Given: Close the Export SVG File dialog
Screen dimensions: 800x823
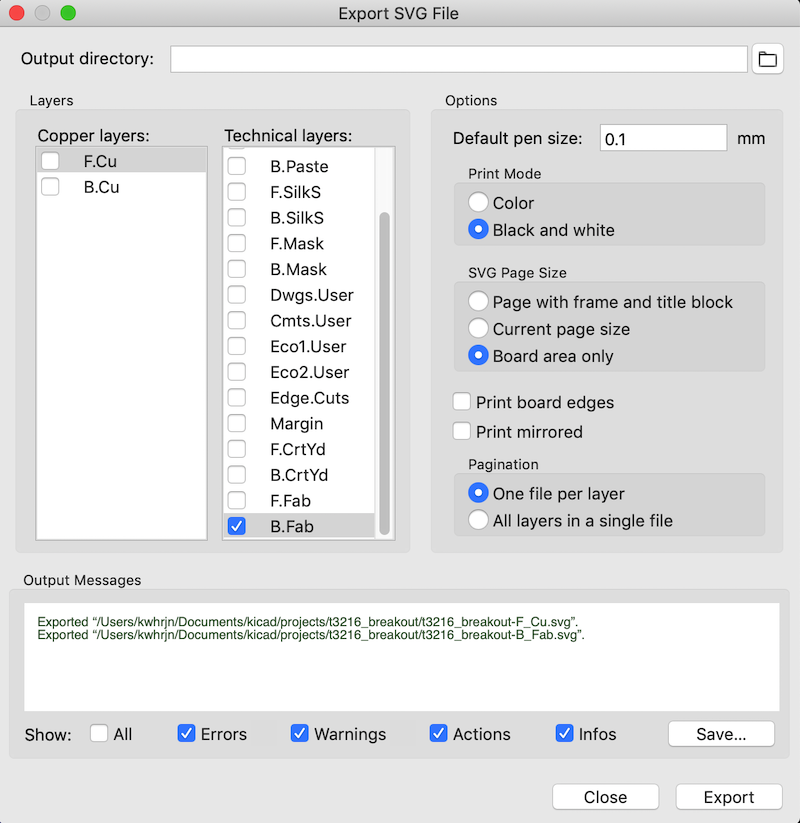Looking at the screenshot, I should click(x=606, y=797).
